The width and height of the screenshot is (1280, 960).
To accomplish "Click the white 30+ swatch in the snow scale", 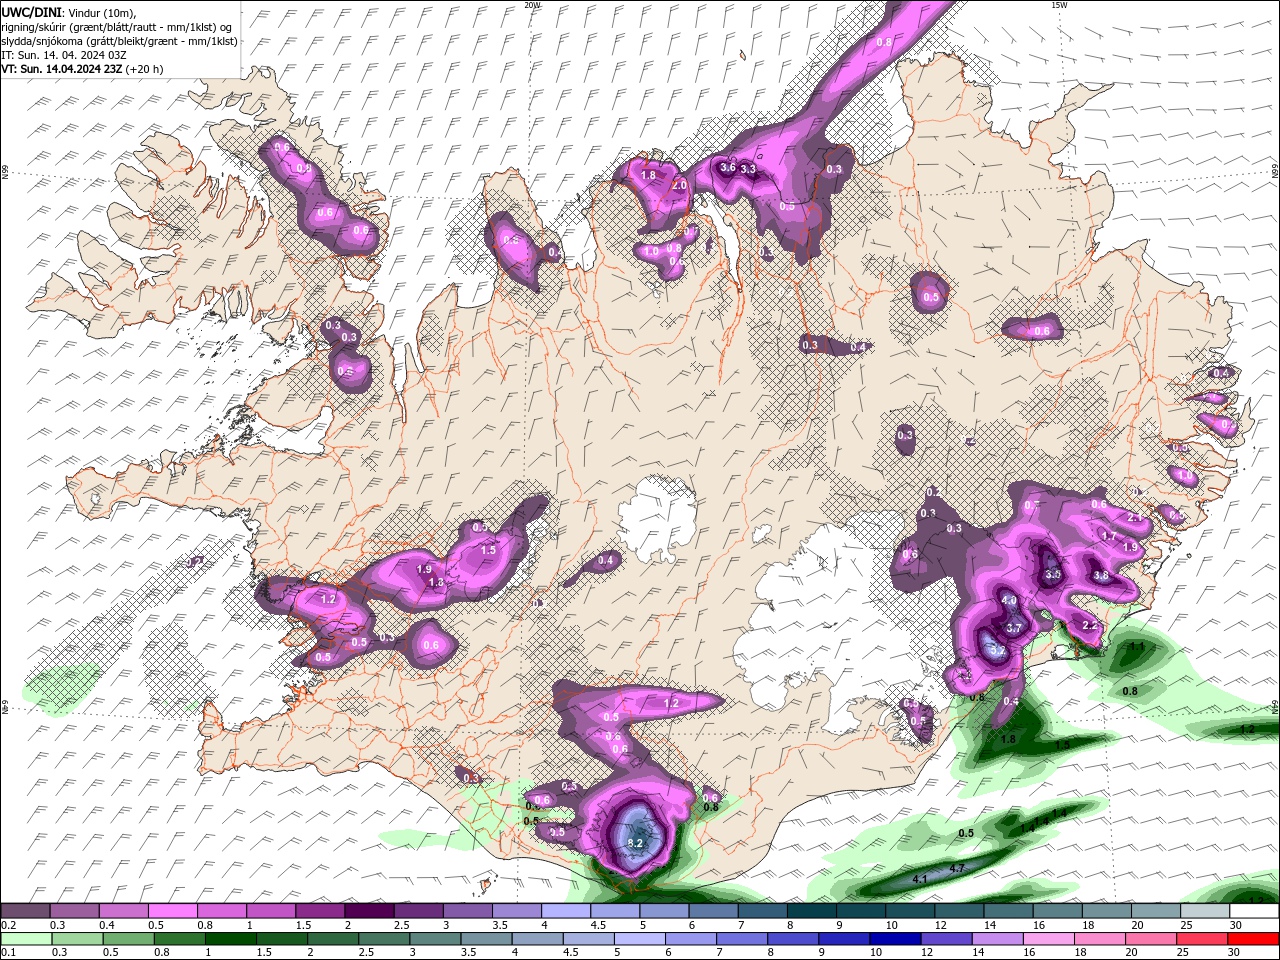I will 1255,911.
